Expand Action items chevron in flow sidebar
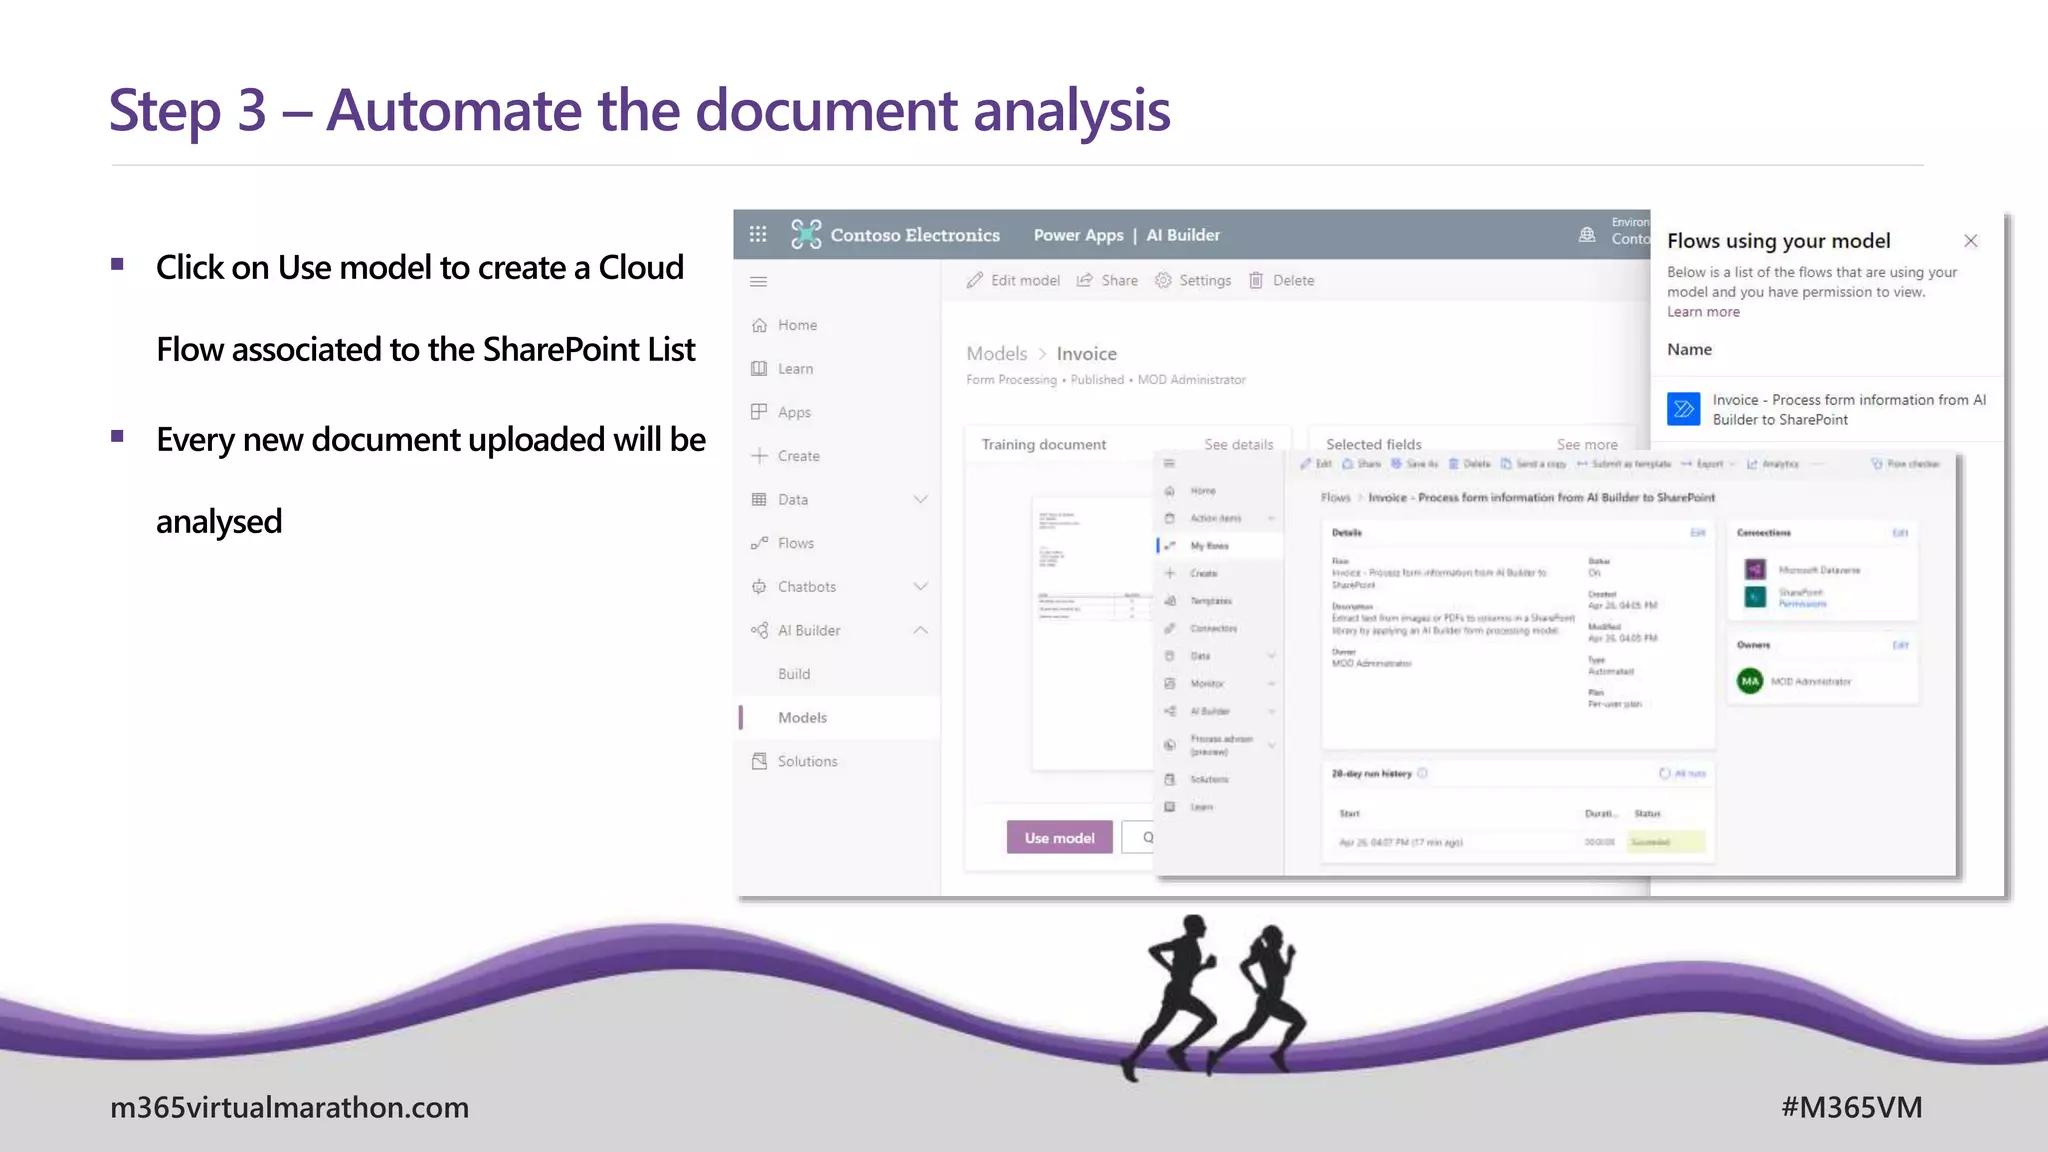The width and height of the screenshot is (2048, 1152). coord(1272,518)
